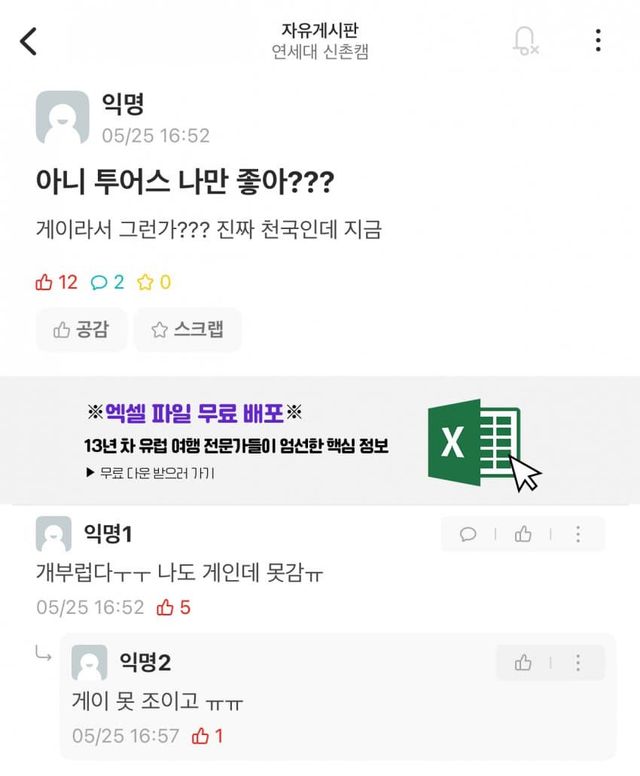Click the post author's profile avatar
The height and width of the screenshot is (776, 640).
[x=62, y=118]
